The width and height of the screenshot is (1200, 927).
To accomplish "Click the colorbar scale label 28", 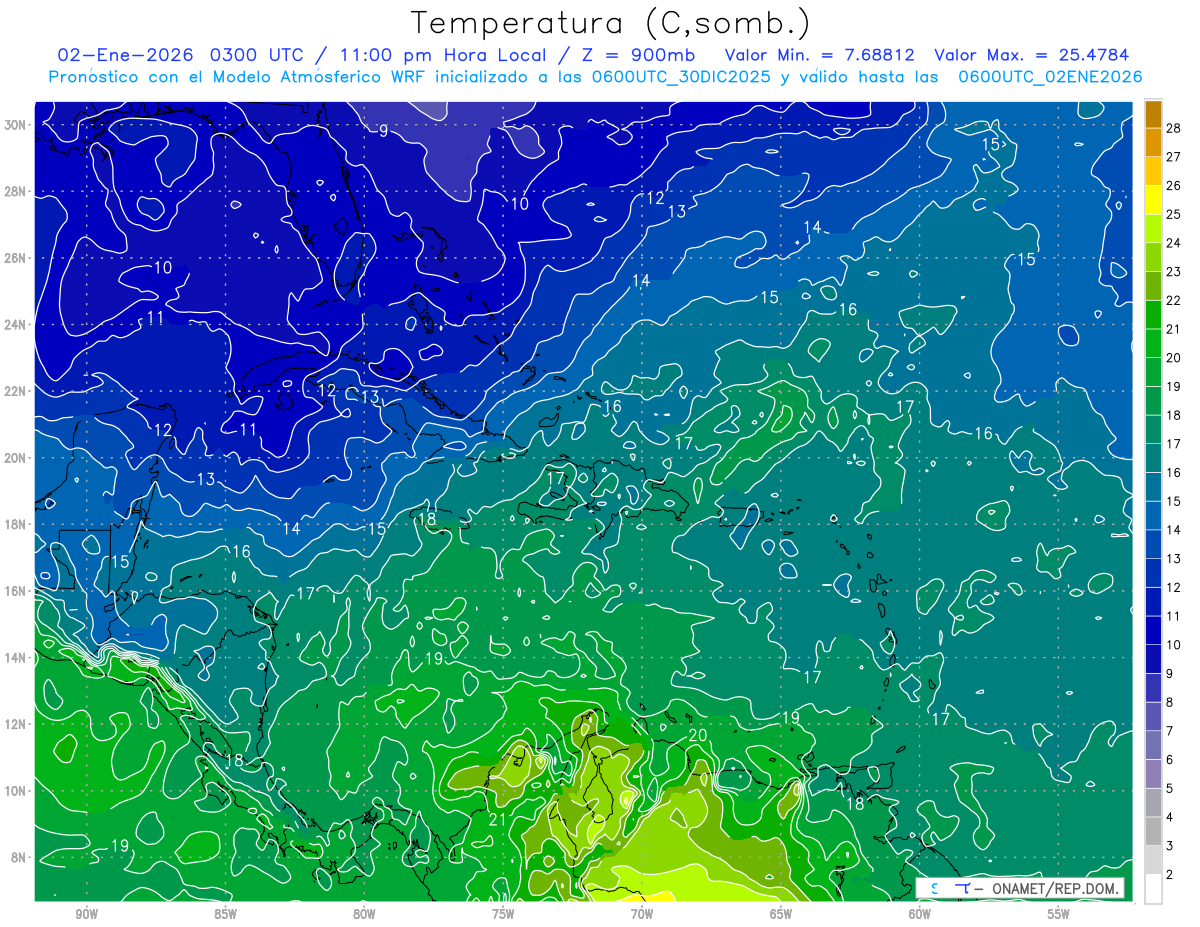I will (x=1174, y=128).
